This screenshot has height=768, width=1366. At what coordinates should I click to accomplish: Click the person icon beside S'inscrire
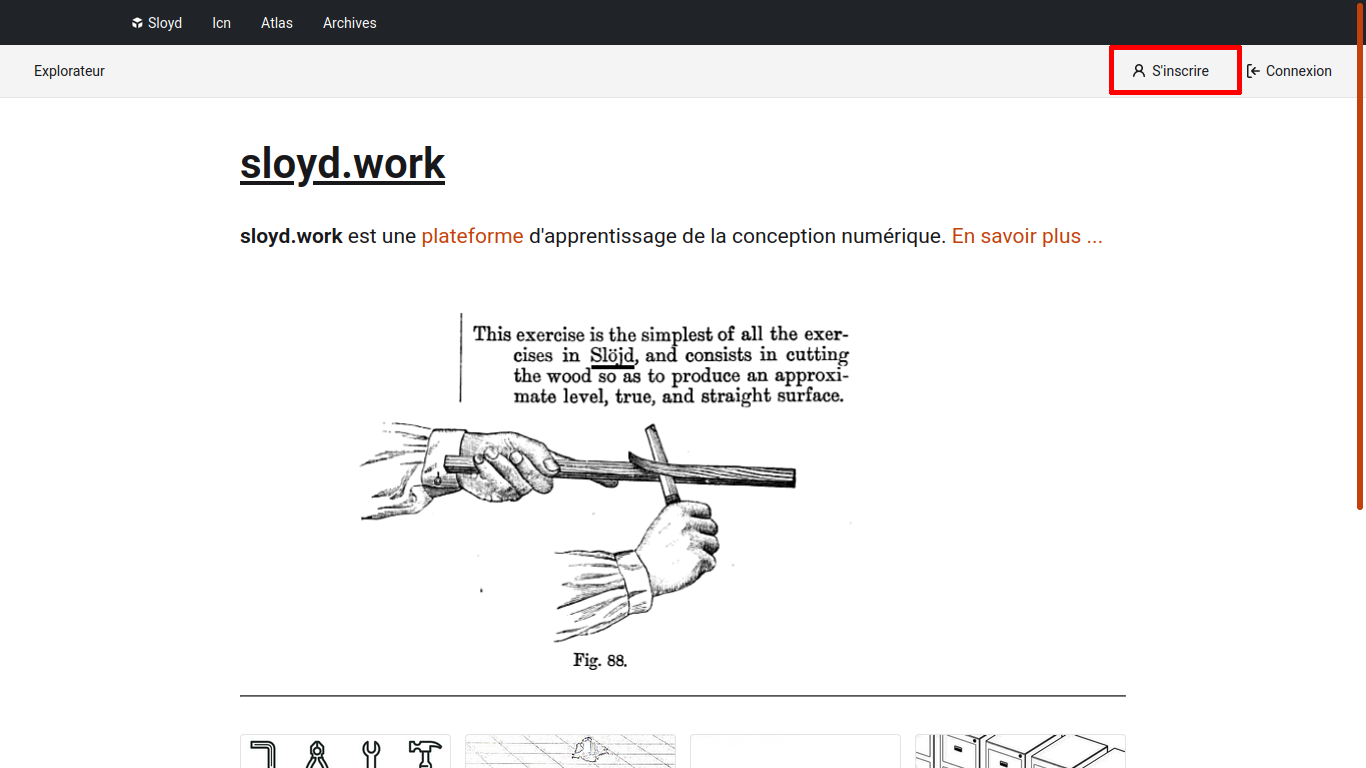[x=1138, y=71]
